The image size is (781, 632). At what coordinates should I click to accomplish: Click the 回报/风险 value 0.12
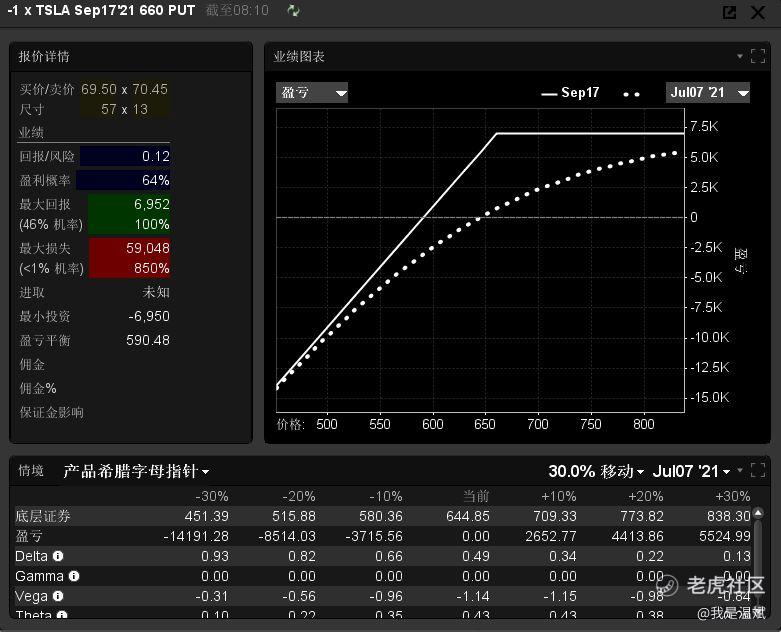click(155, 156)
